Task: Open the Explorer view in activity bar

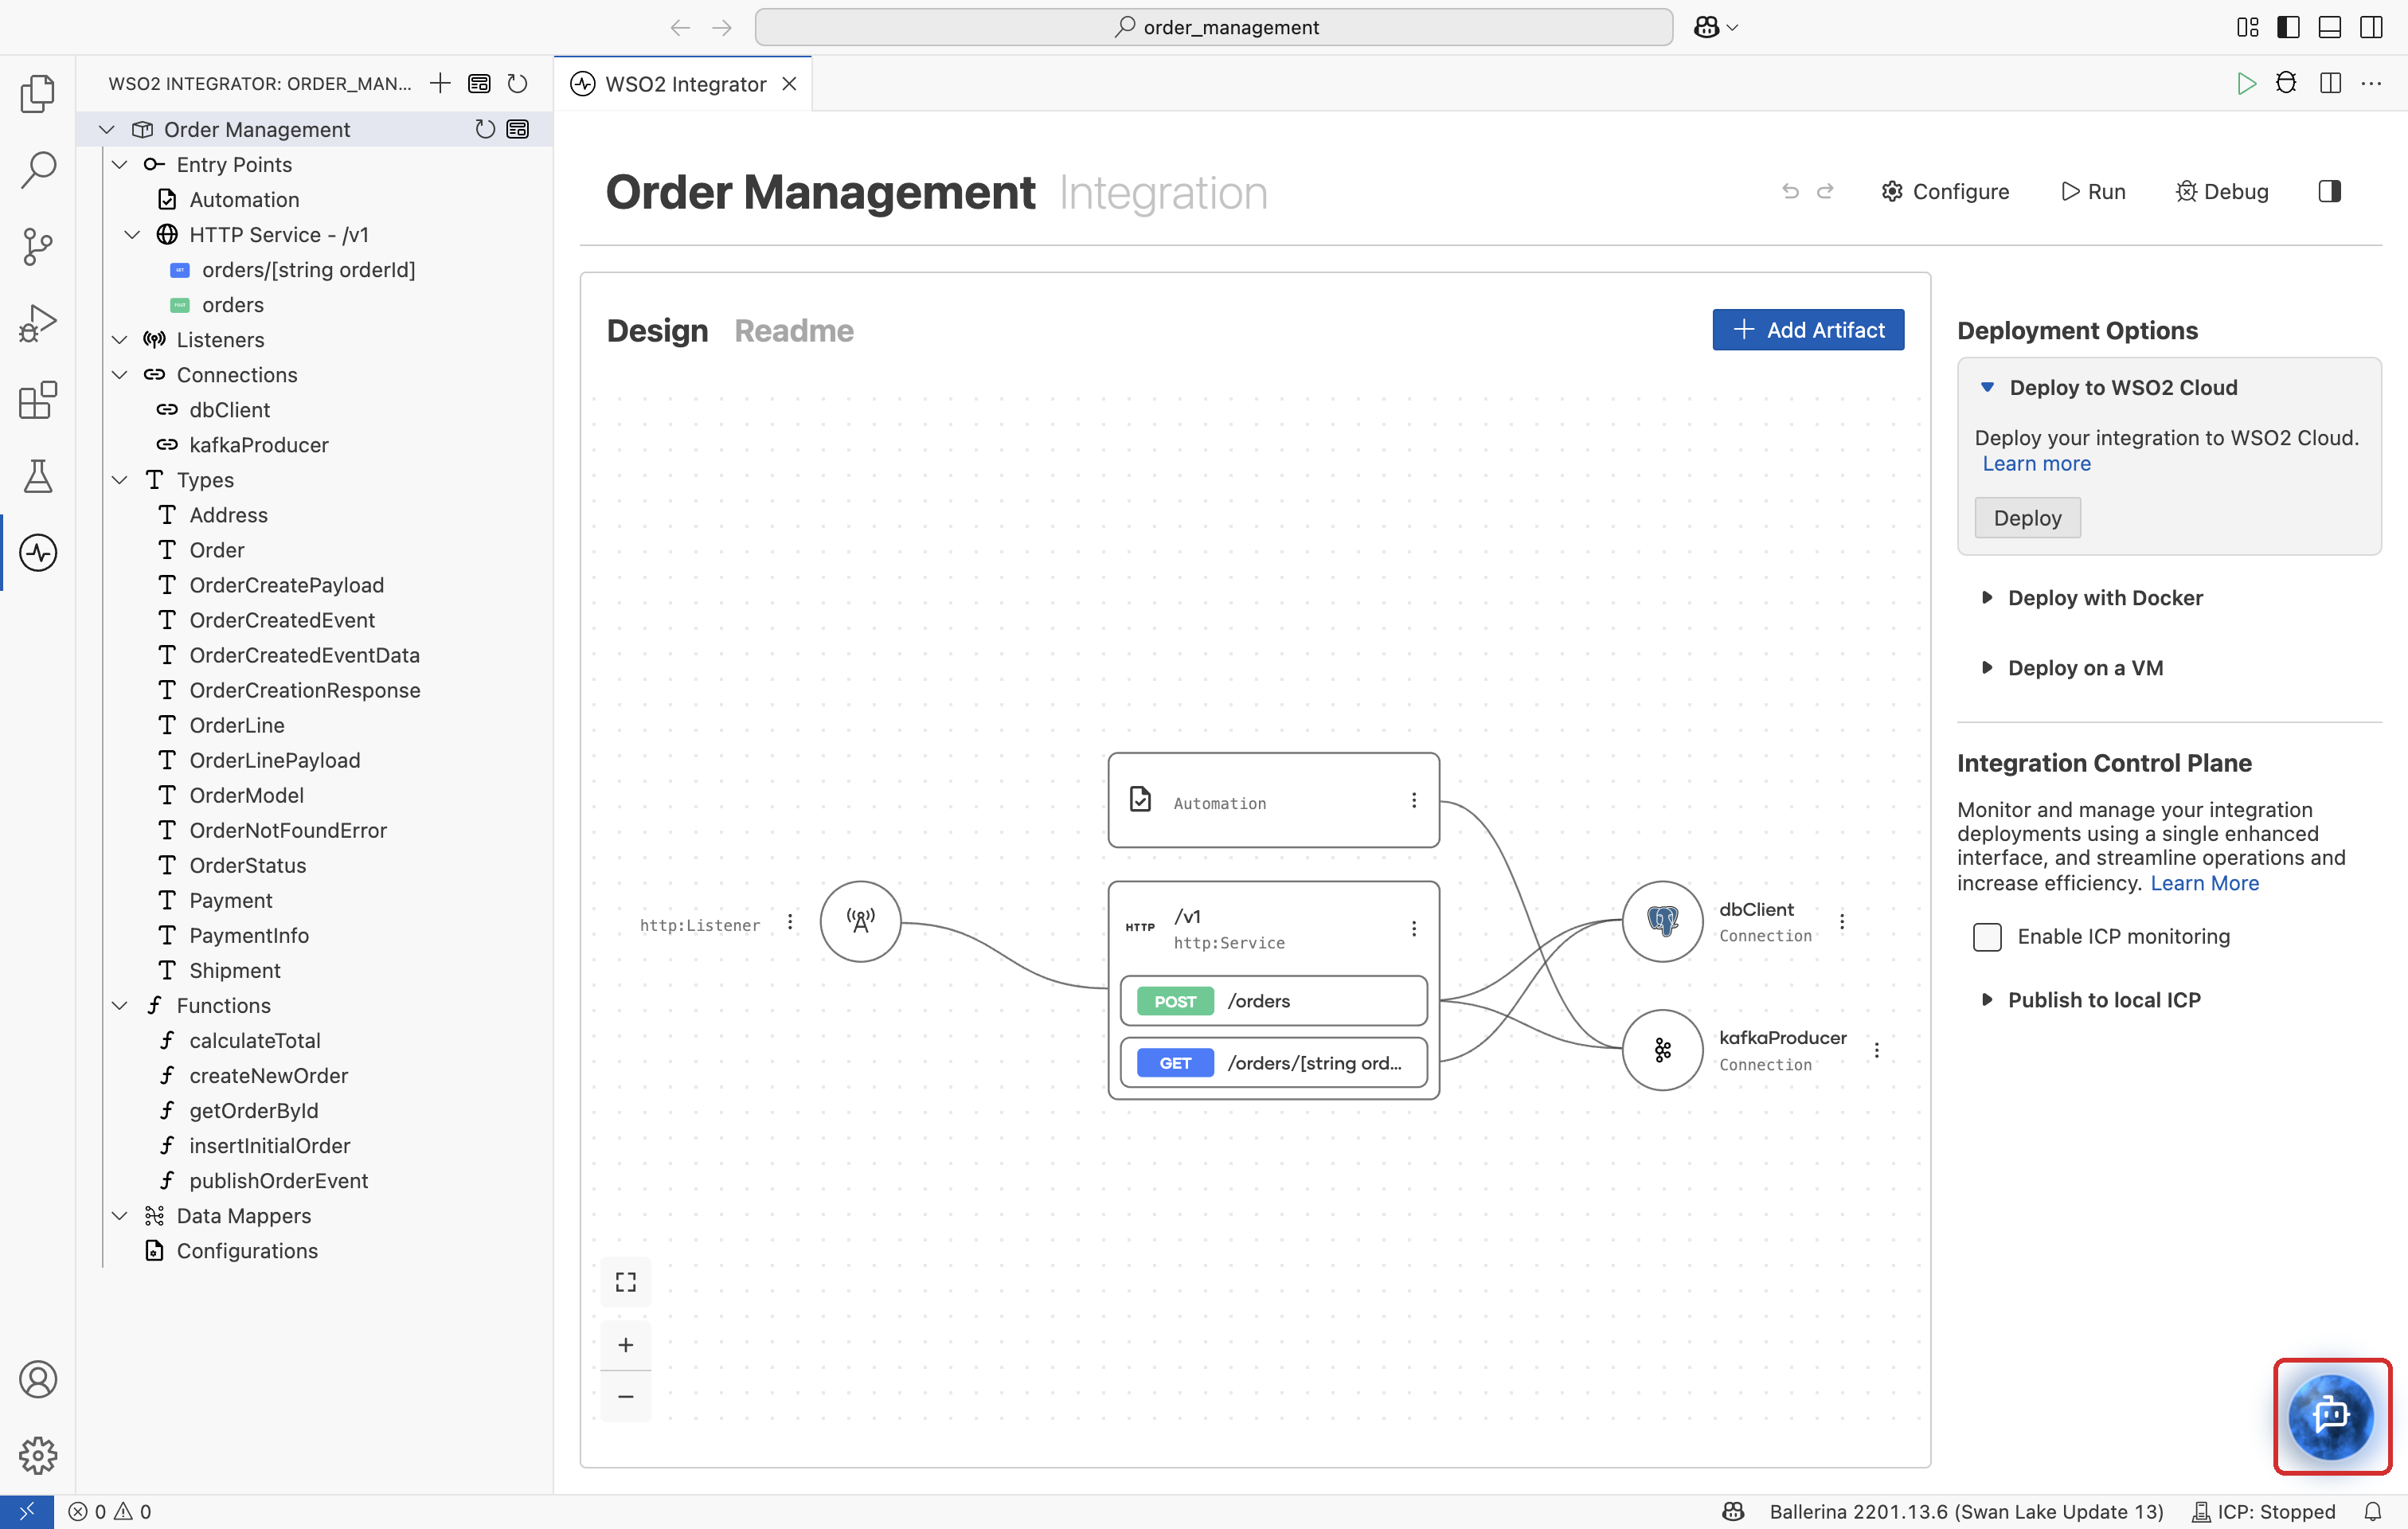Action: coord(38,93)
